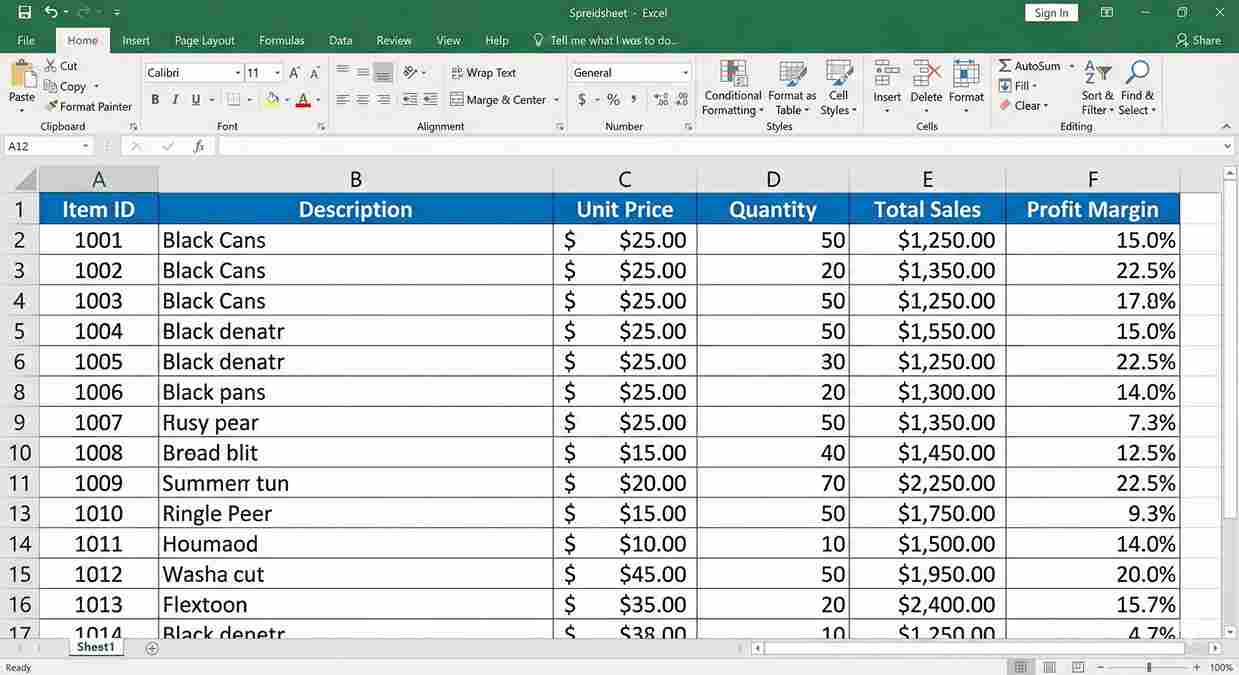Open the Formulas ribbon tab
The width and height of the screenshot is (1239, 675).
[281, 41]
